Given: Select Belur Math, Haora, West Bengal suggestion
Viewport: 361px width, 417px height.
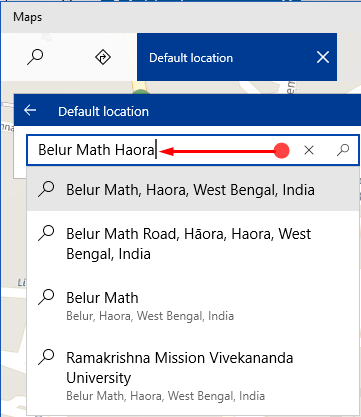Looking at the screenshot, I should click(193, 189).
